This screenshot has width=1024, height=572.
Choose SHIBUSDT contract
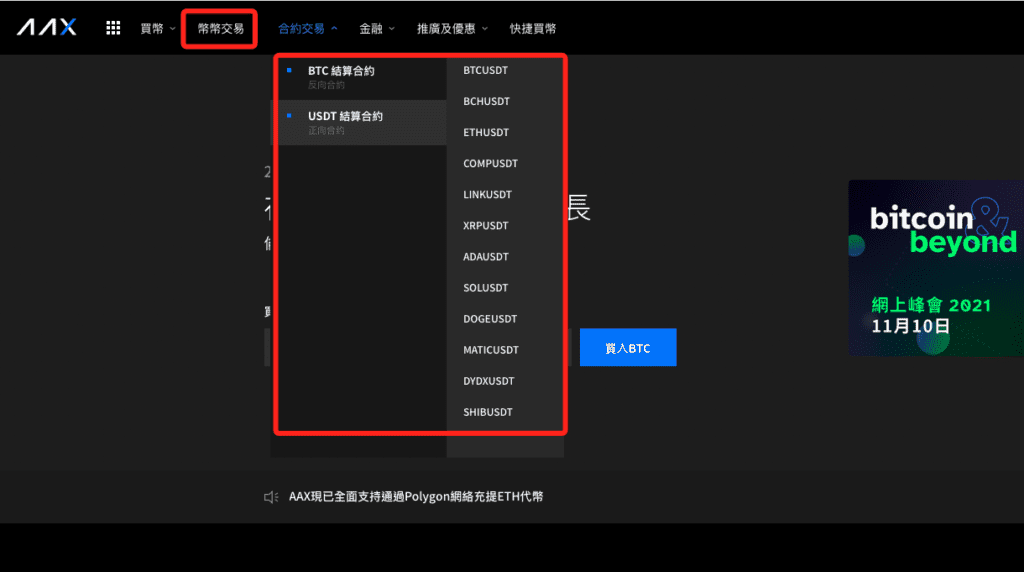[488, 412]
